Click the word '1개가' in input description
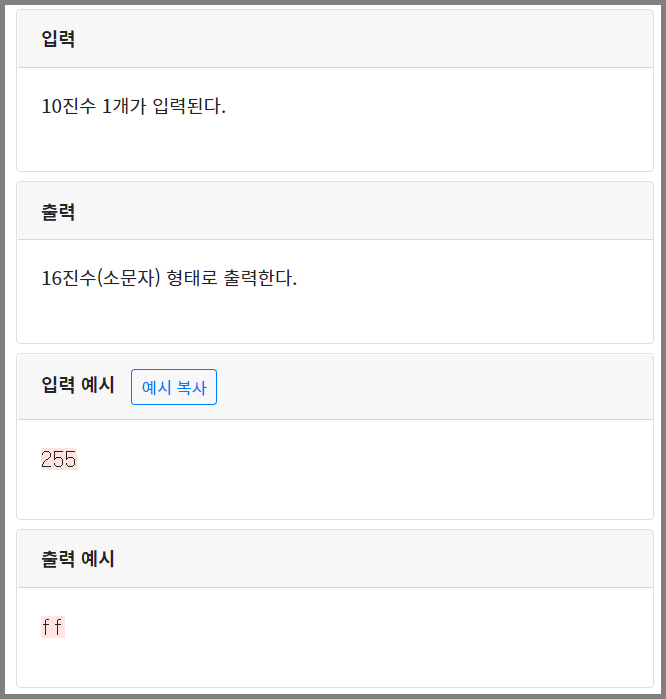666x699 pixels. 124,106
